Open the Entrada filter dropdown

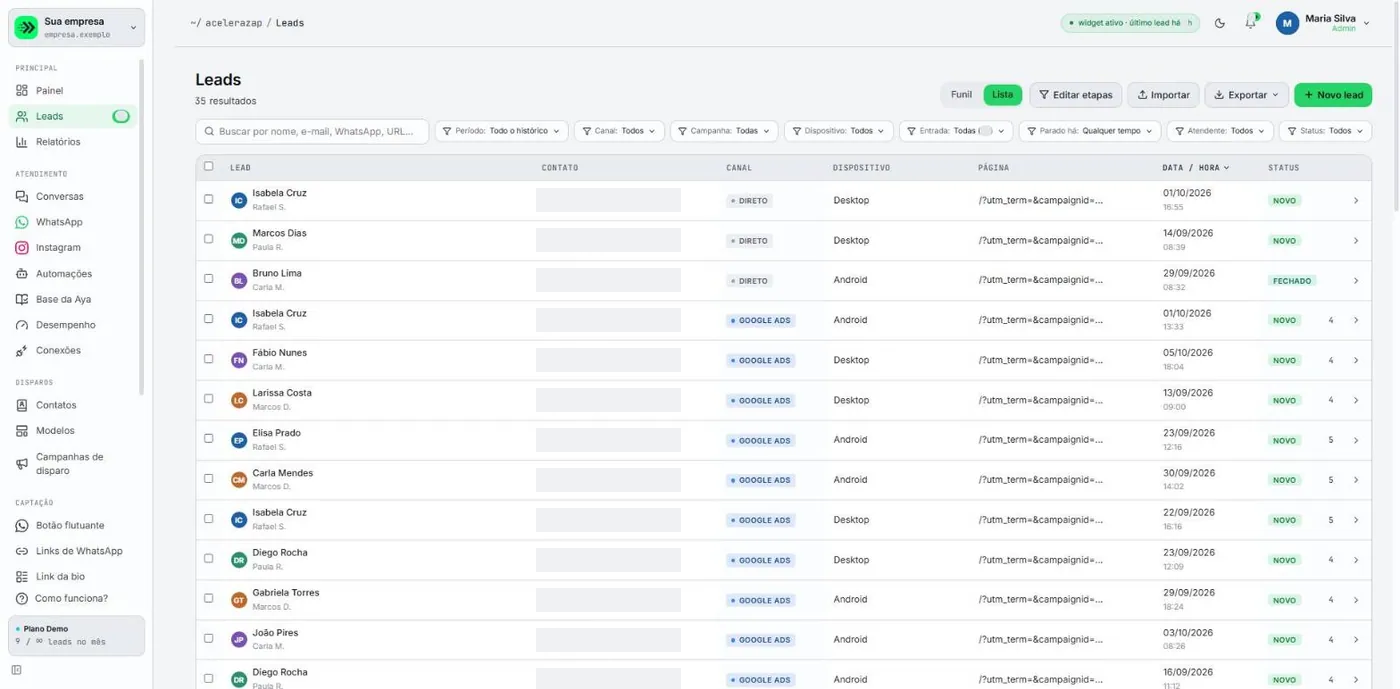click(956, 131)
